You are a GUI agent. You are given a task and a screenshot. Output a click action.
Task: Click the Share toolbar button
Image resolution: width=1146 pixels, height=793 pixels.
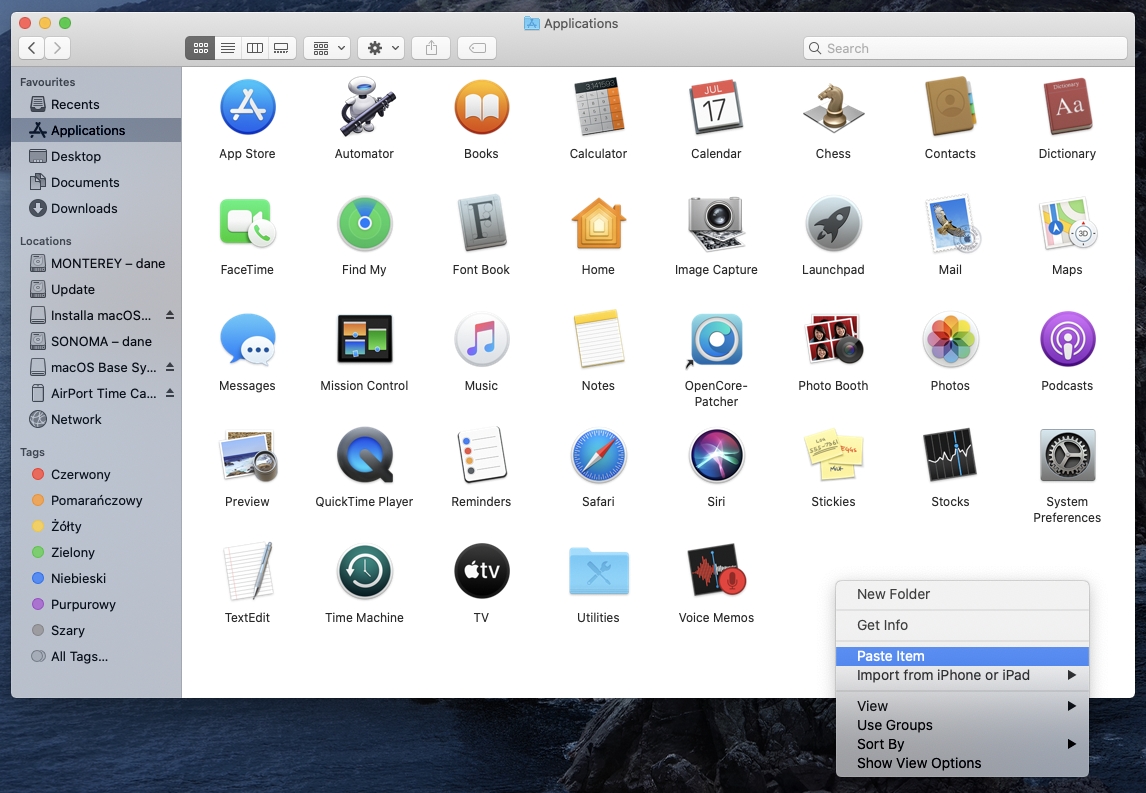432,48
